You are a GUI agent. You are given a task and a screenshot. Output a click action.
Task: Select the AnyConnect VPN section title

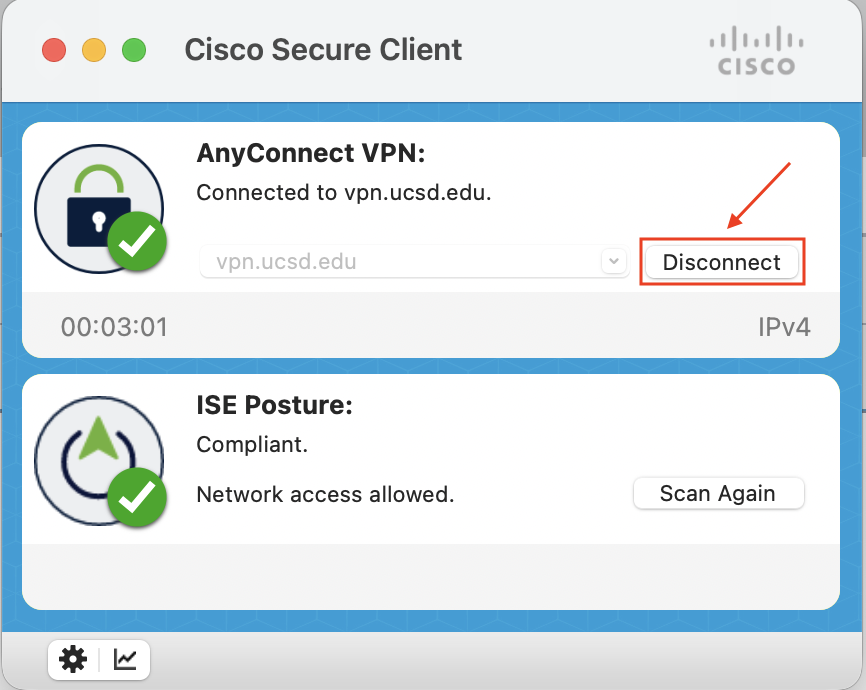310,154
